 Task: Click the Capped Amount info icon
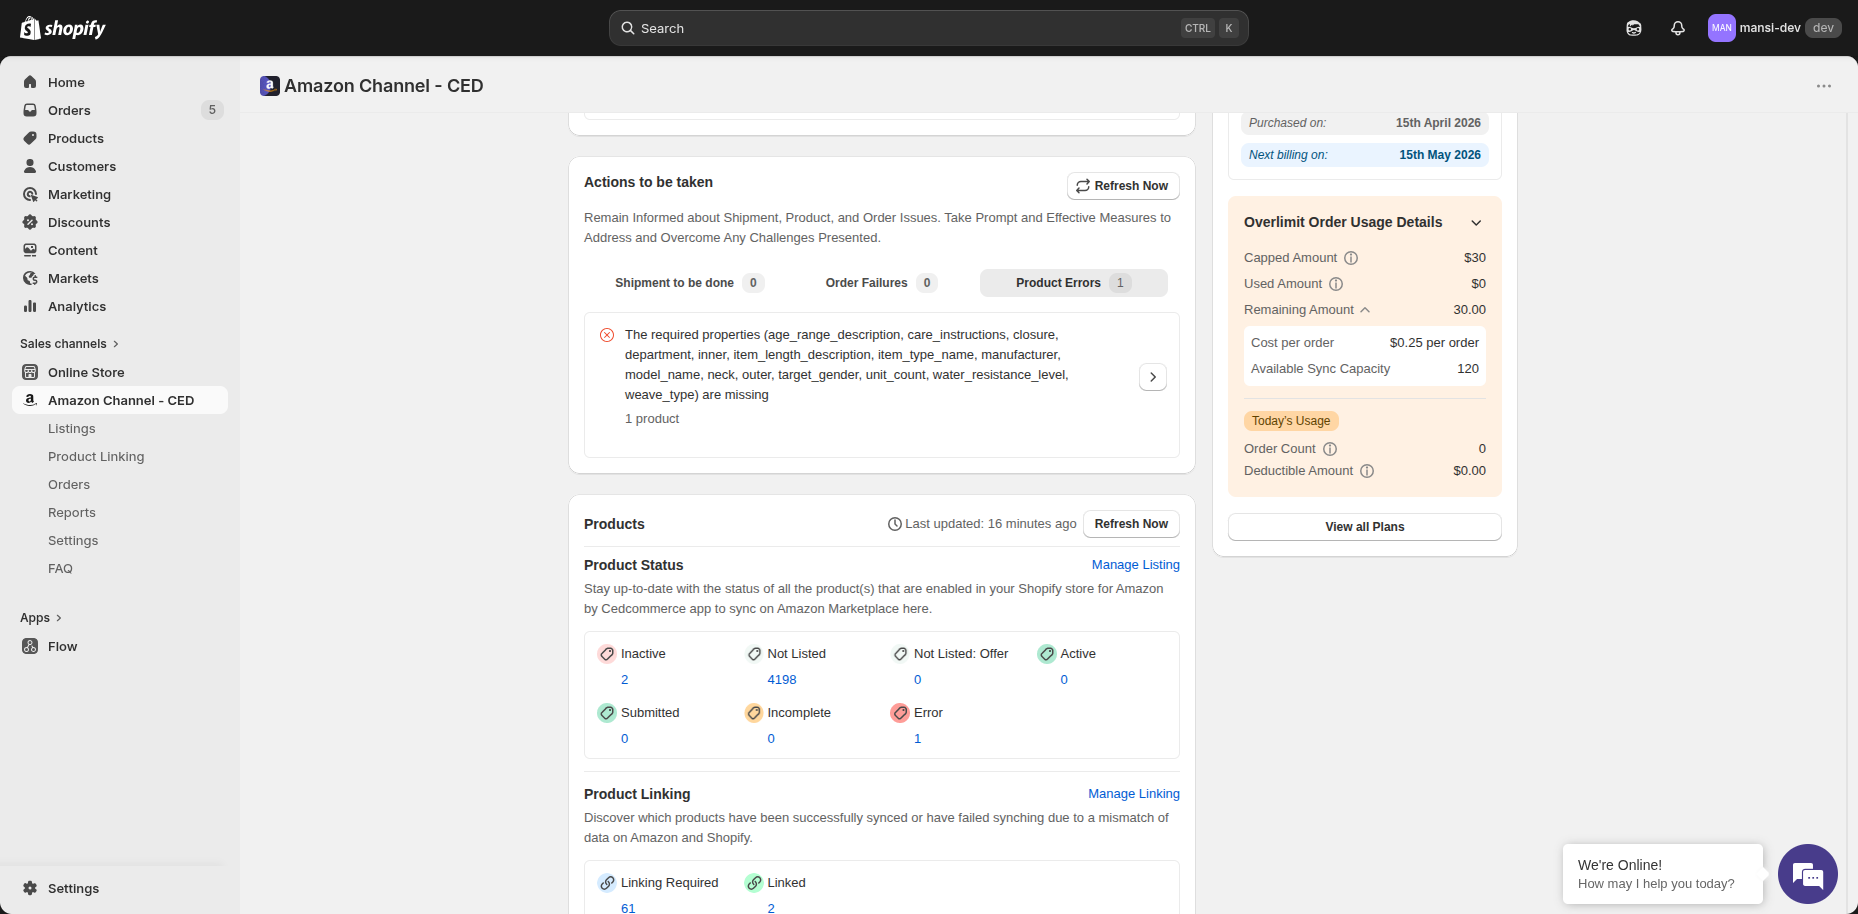(1351, 258)
